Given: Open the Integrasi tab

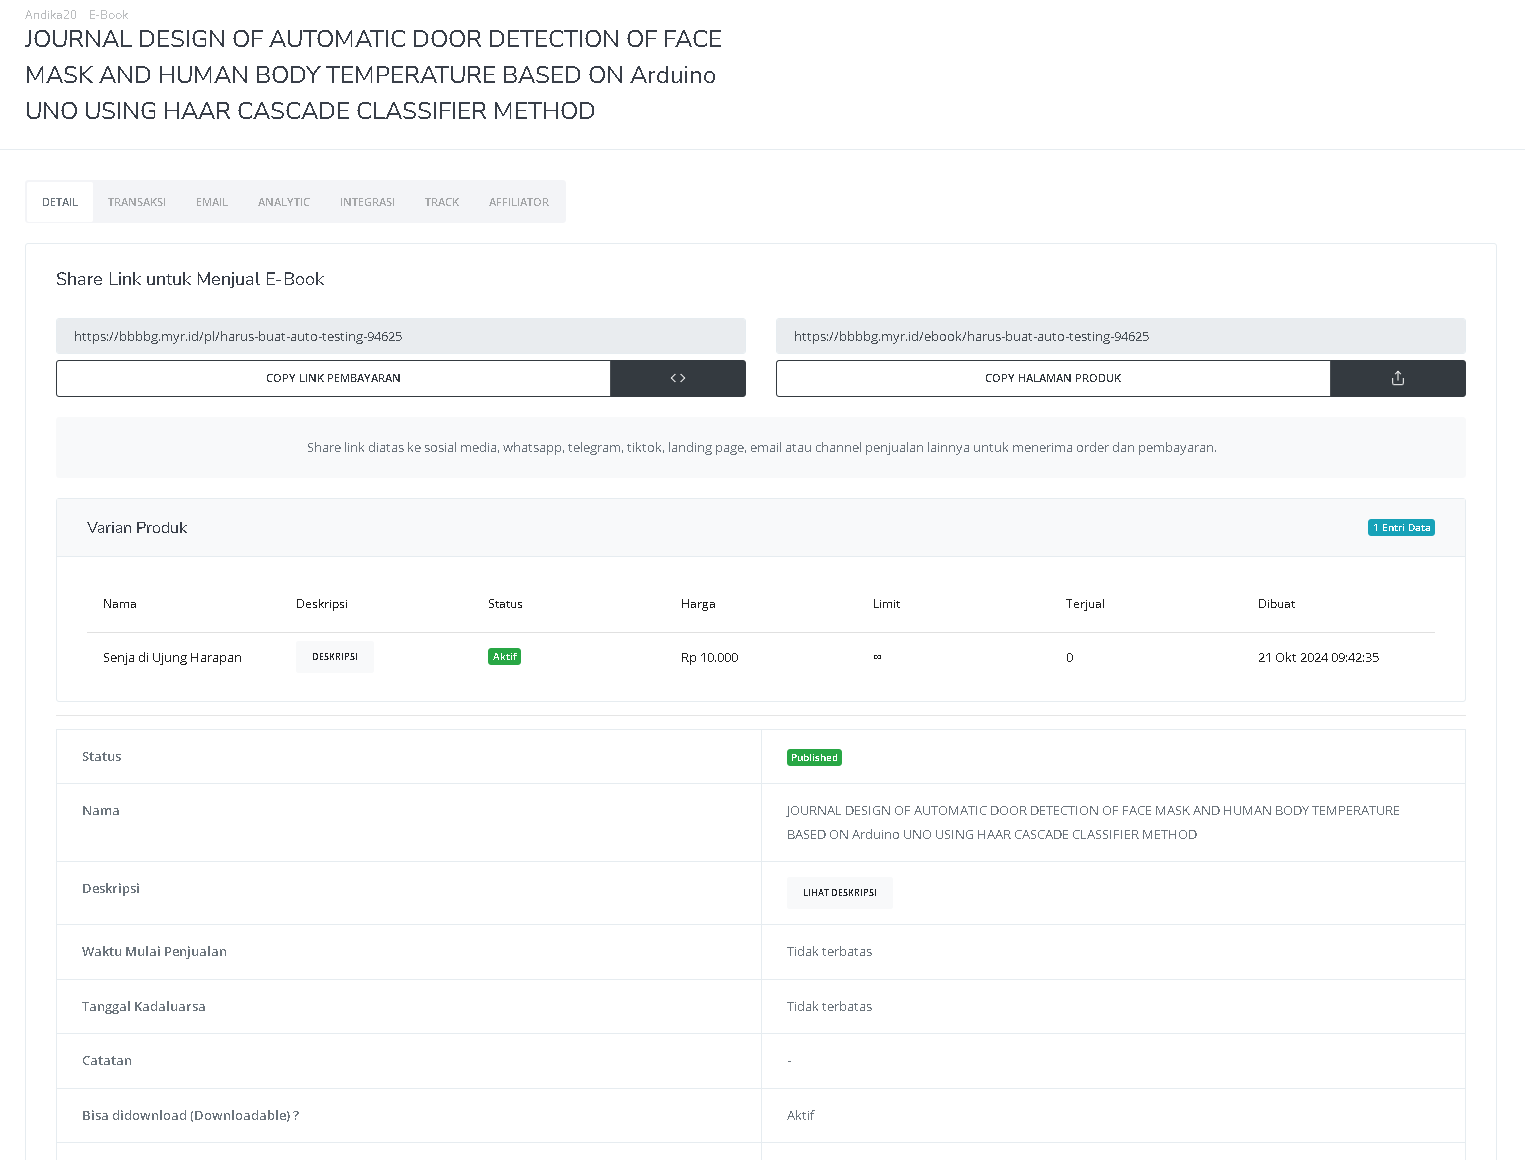Looking at the screenshot, I should [367, 202].
